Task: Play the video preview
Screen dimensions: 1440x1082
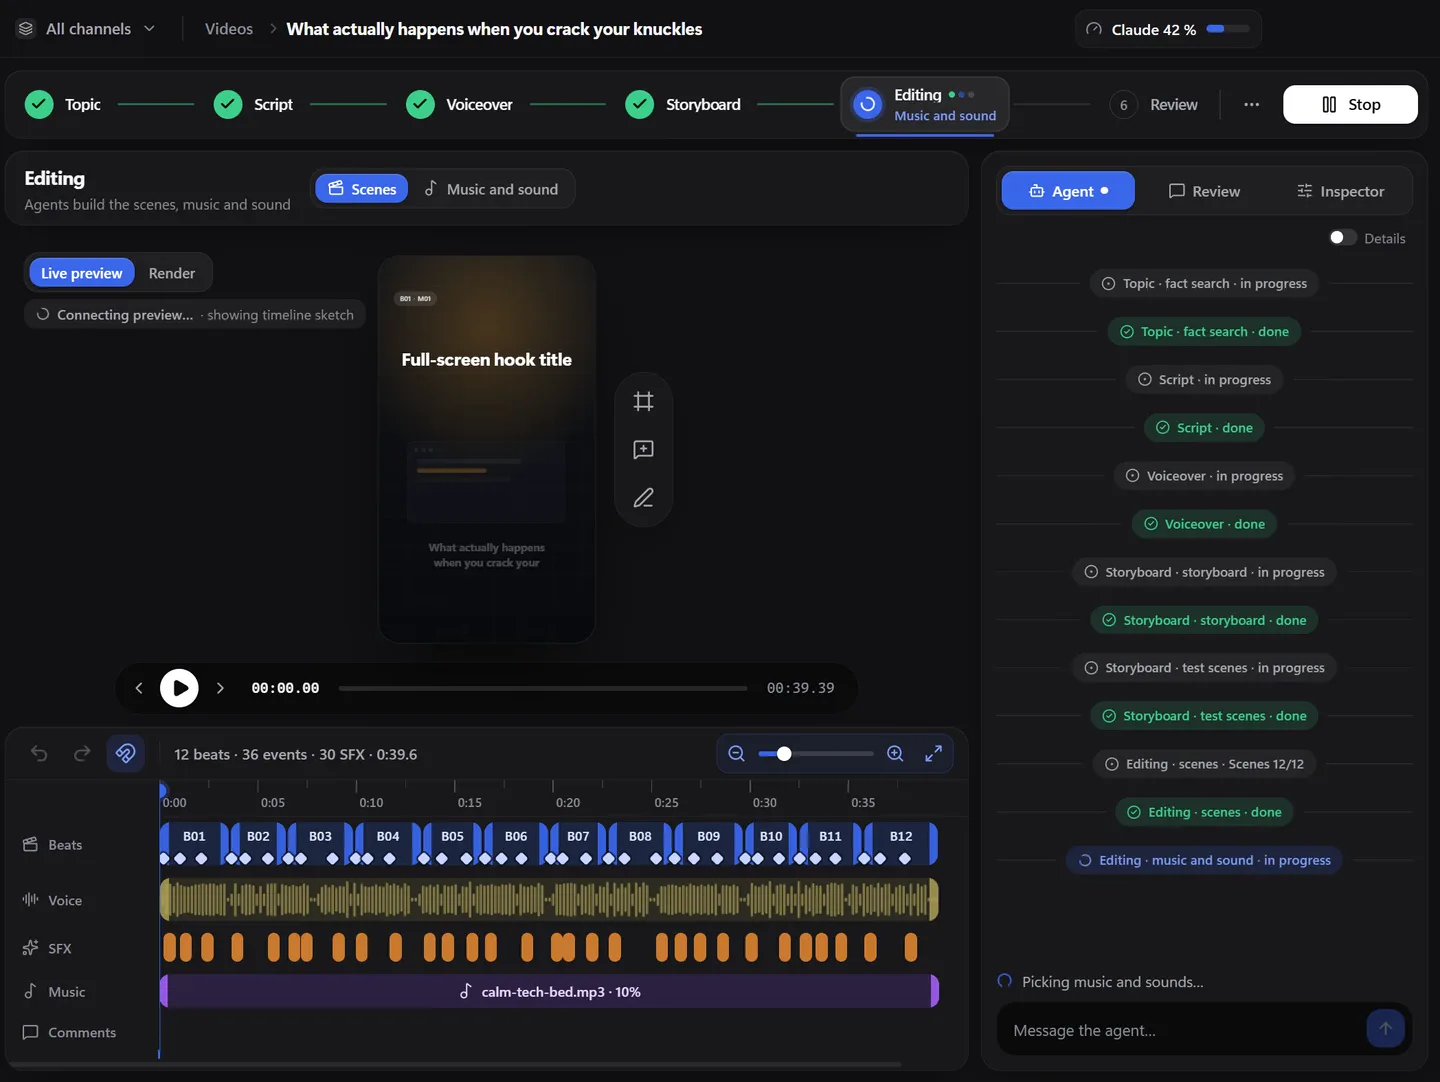Action: tap(179, 688)
